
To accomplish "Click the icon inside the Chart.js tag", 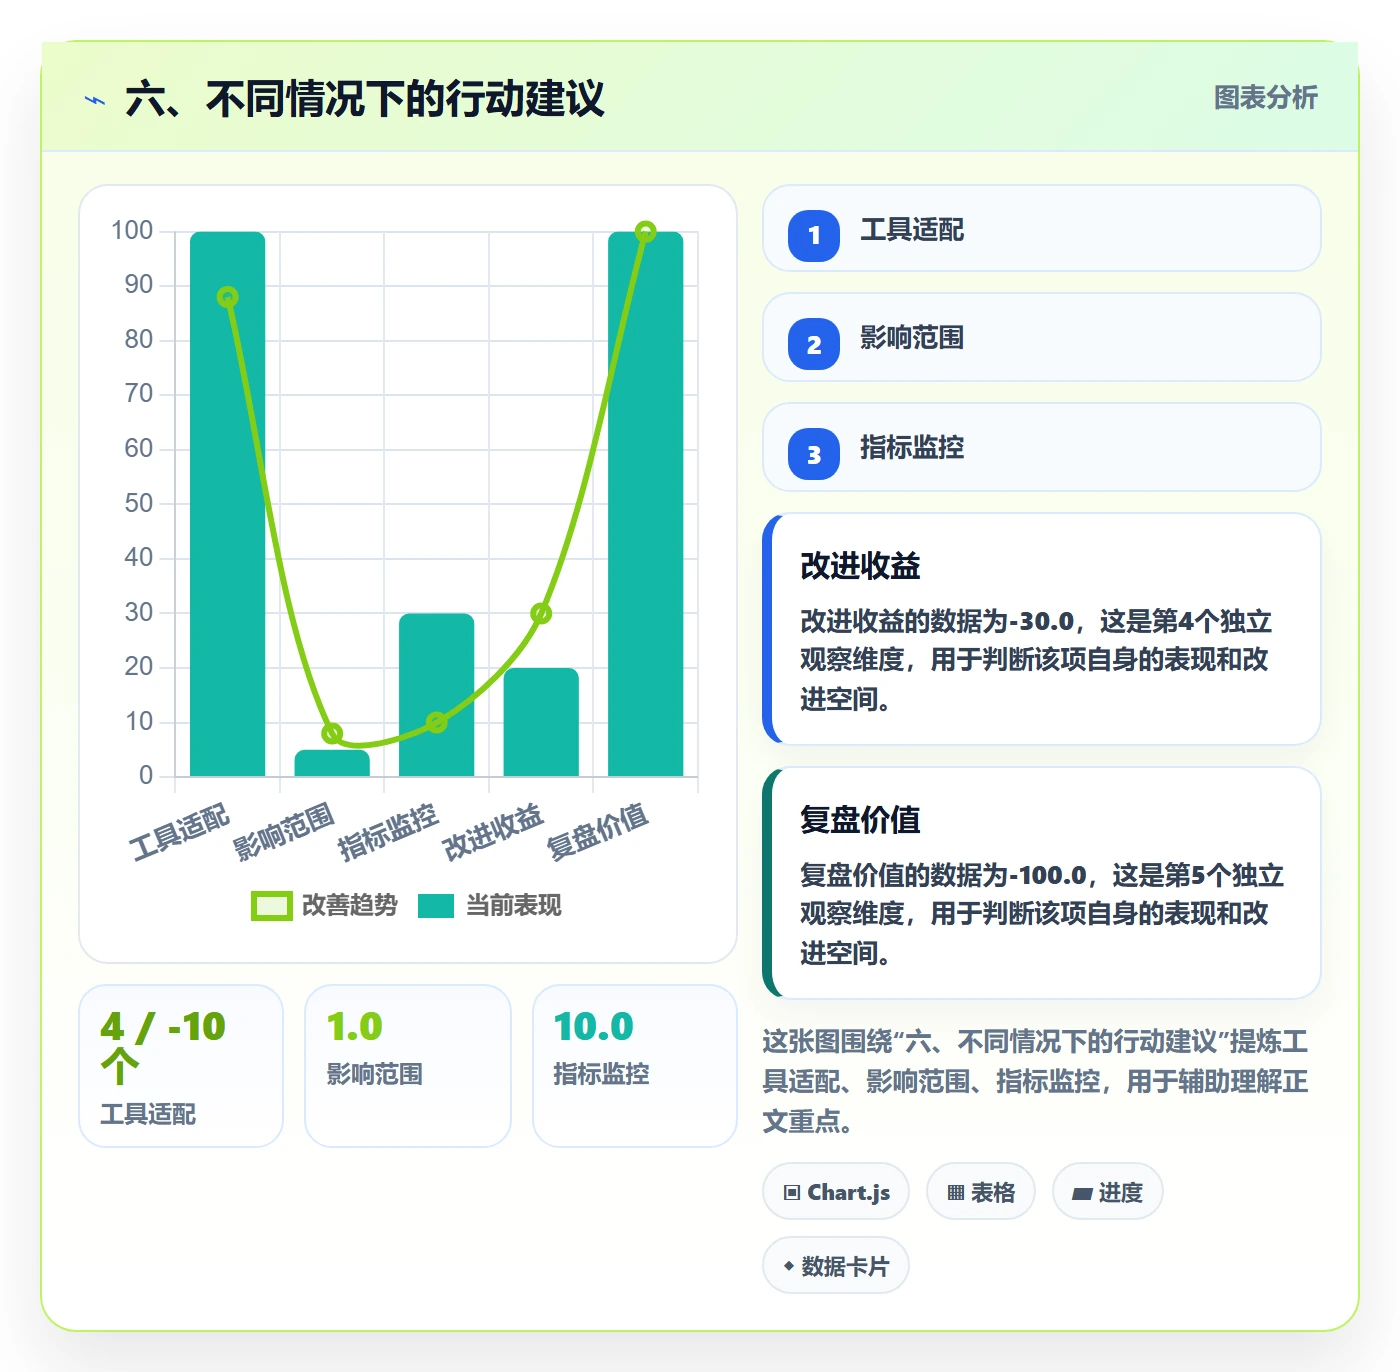I will click(792, 1192).
